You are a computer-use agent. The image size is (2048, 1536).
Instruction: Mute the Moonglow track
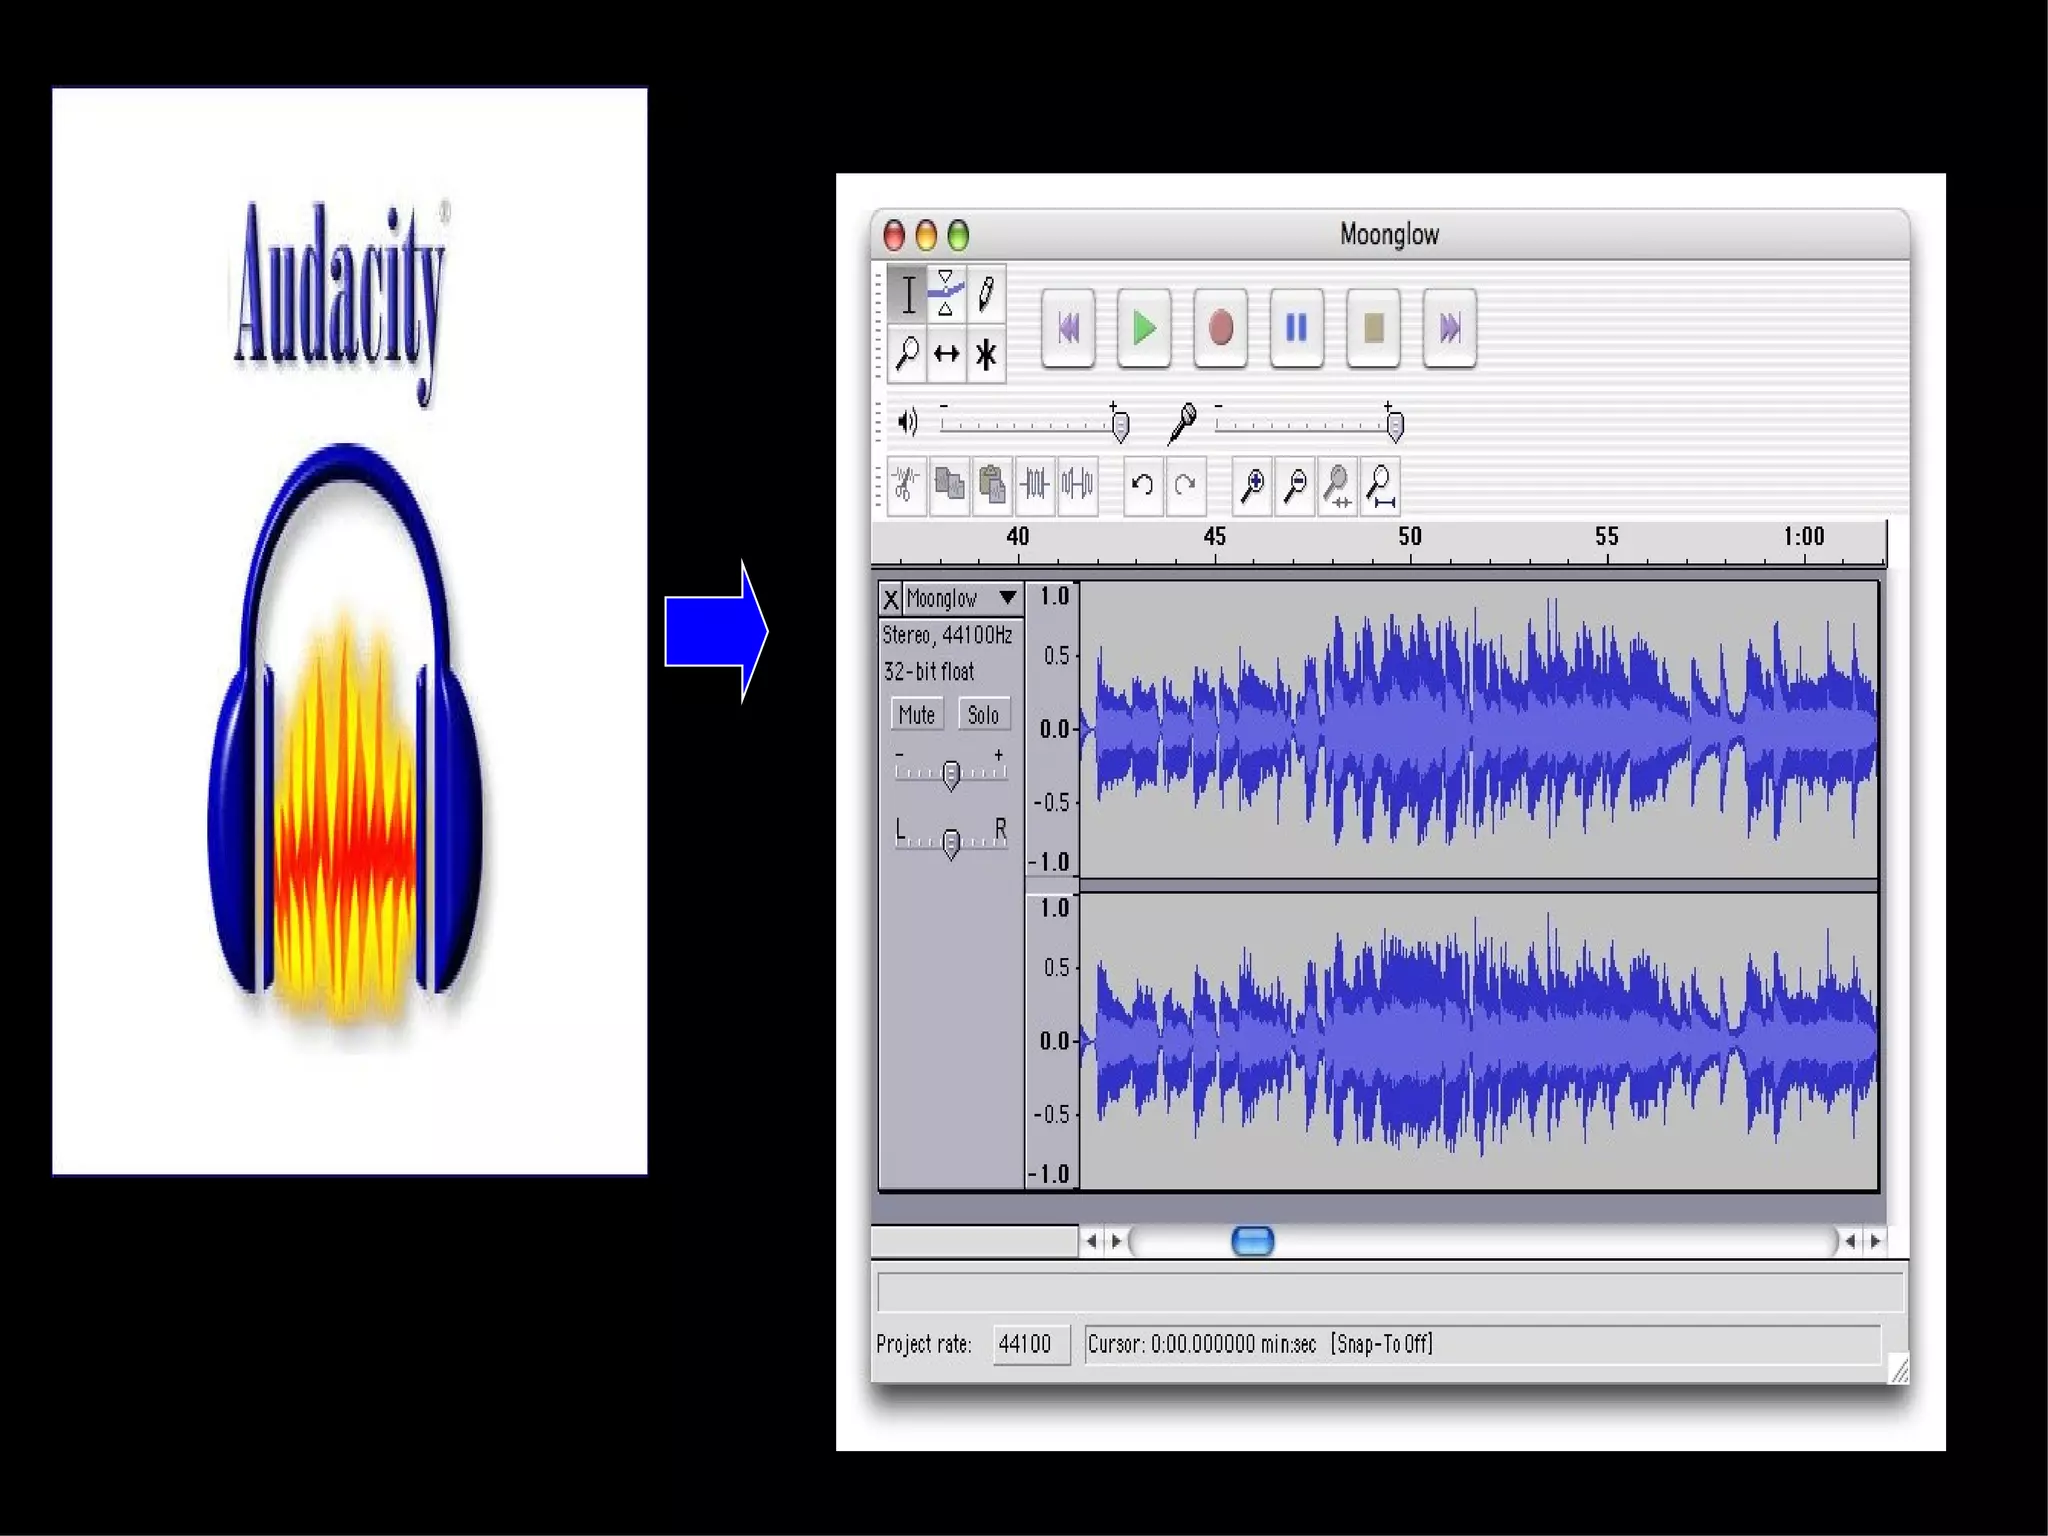[x=916, y=715]
